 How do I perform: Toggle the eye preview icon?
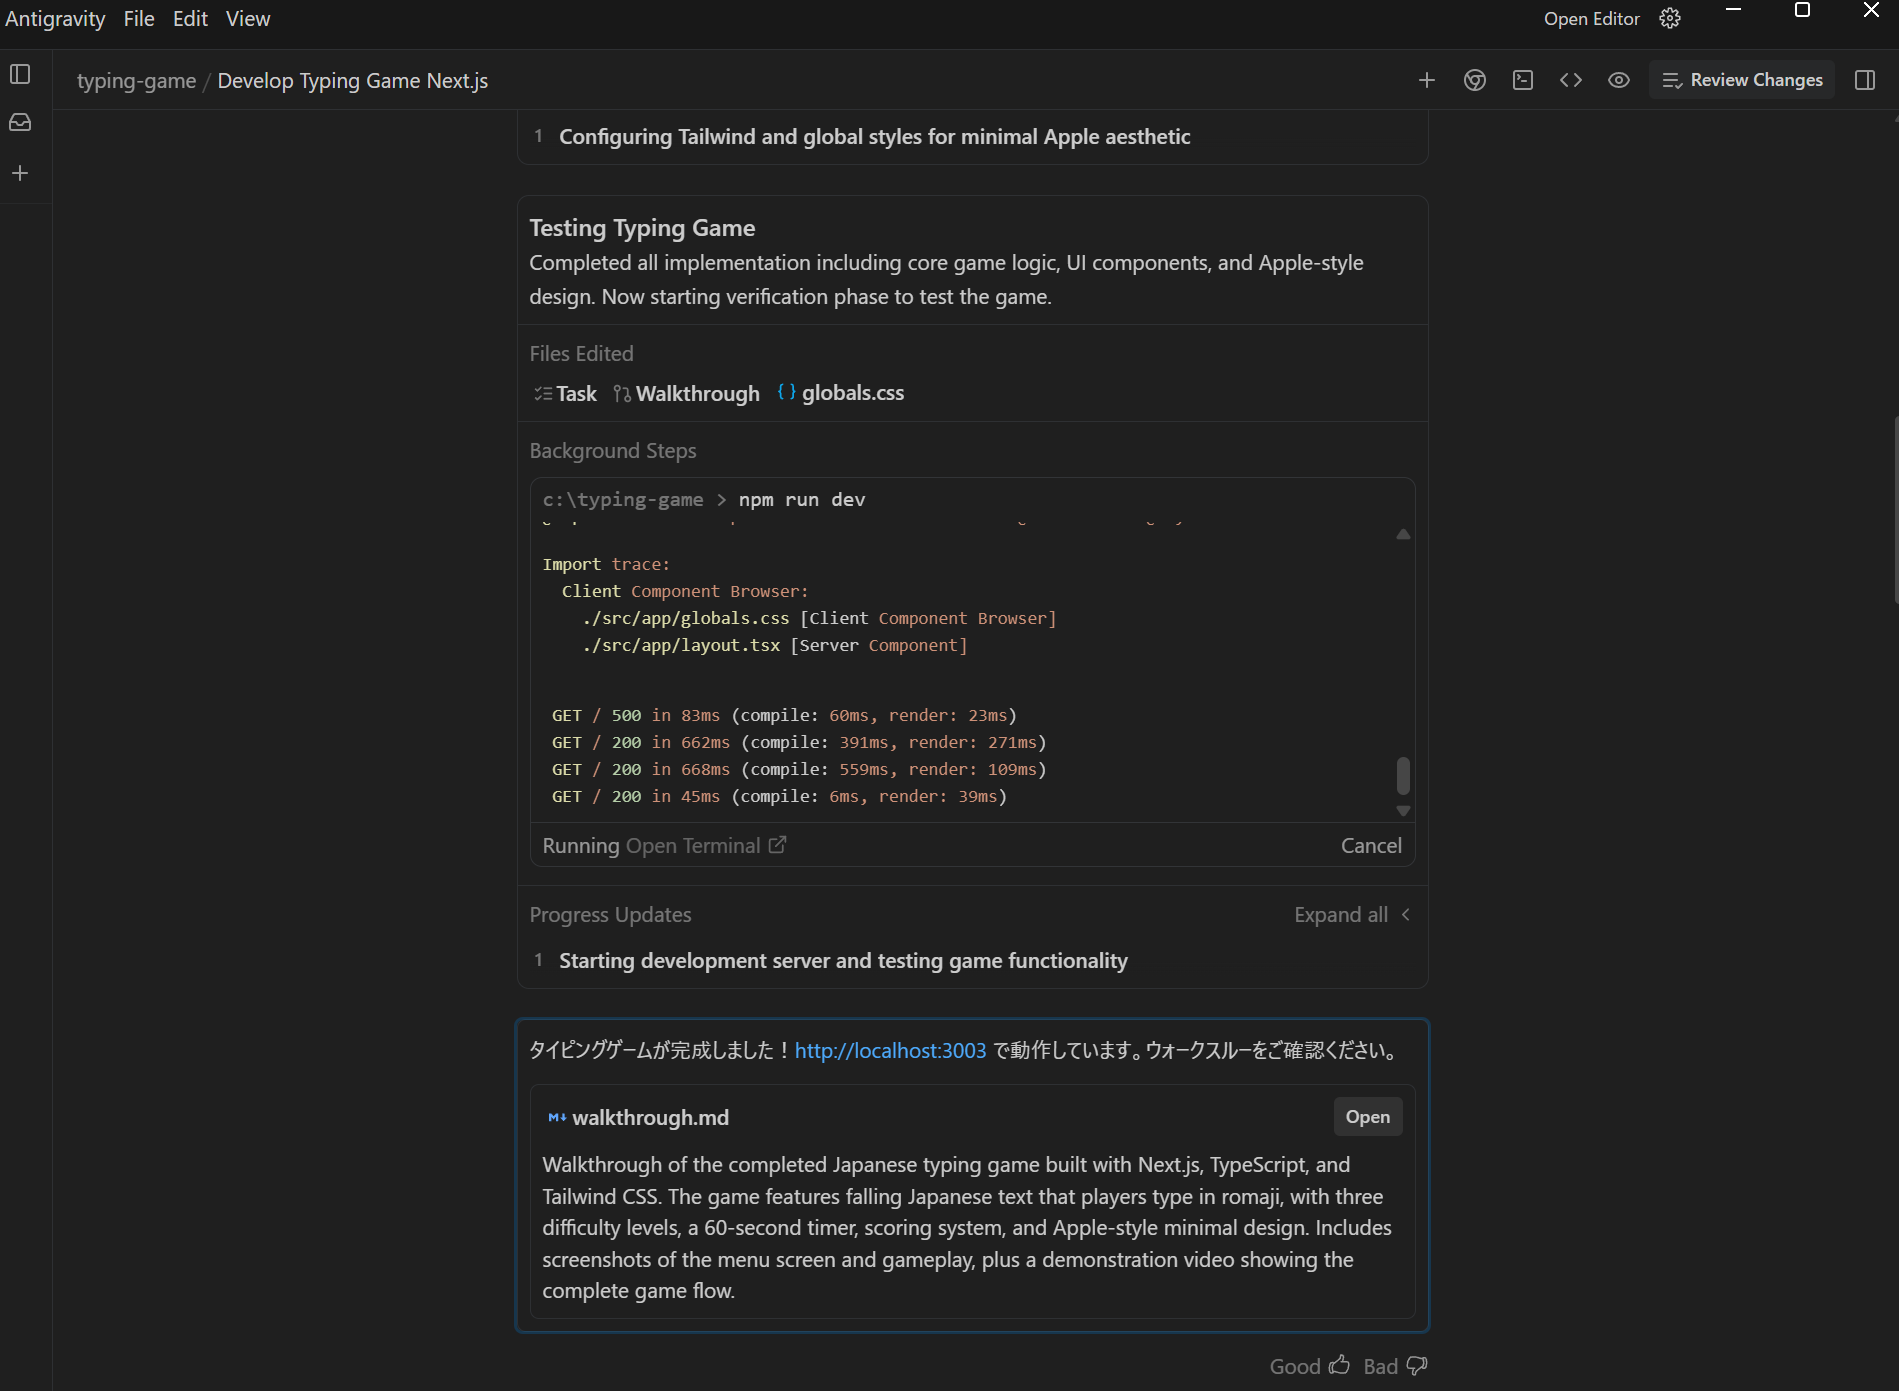click(x=1618, y=80)
